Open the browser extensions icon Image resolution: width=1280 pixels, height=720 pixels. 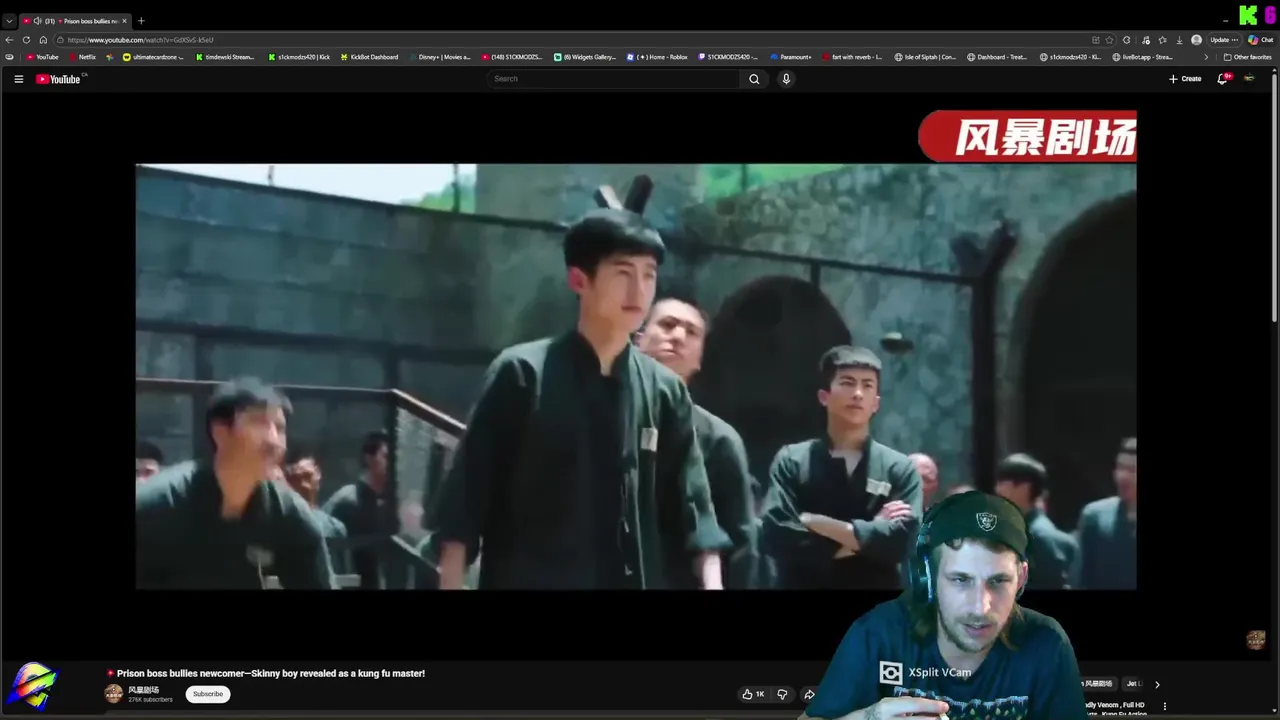click(x=1127, y=40)
